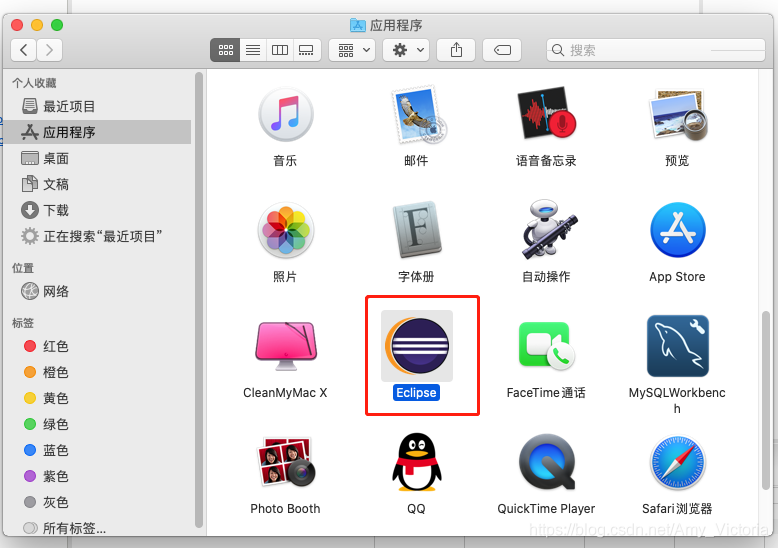Click the QuickTime Player name label

(x=546, y=509)
